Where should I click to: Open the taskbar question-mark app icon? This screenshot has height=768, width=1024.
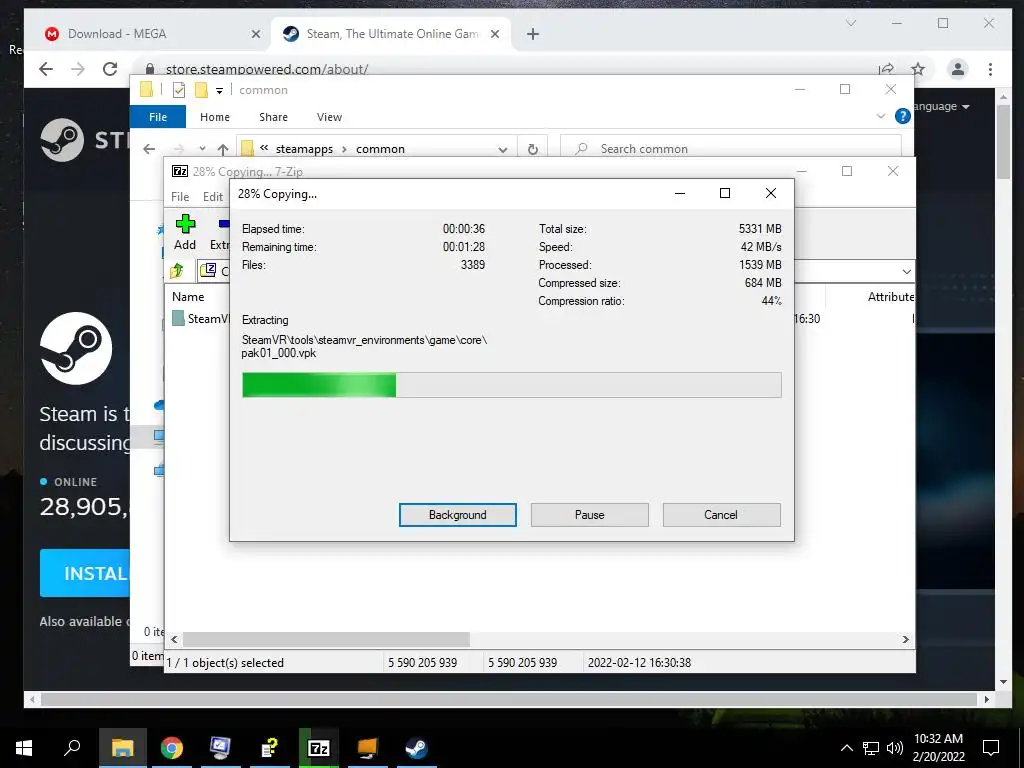point(269,748)
